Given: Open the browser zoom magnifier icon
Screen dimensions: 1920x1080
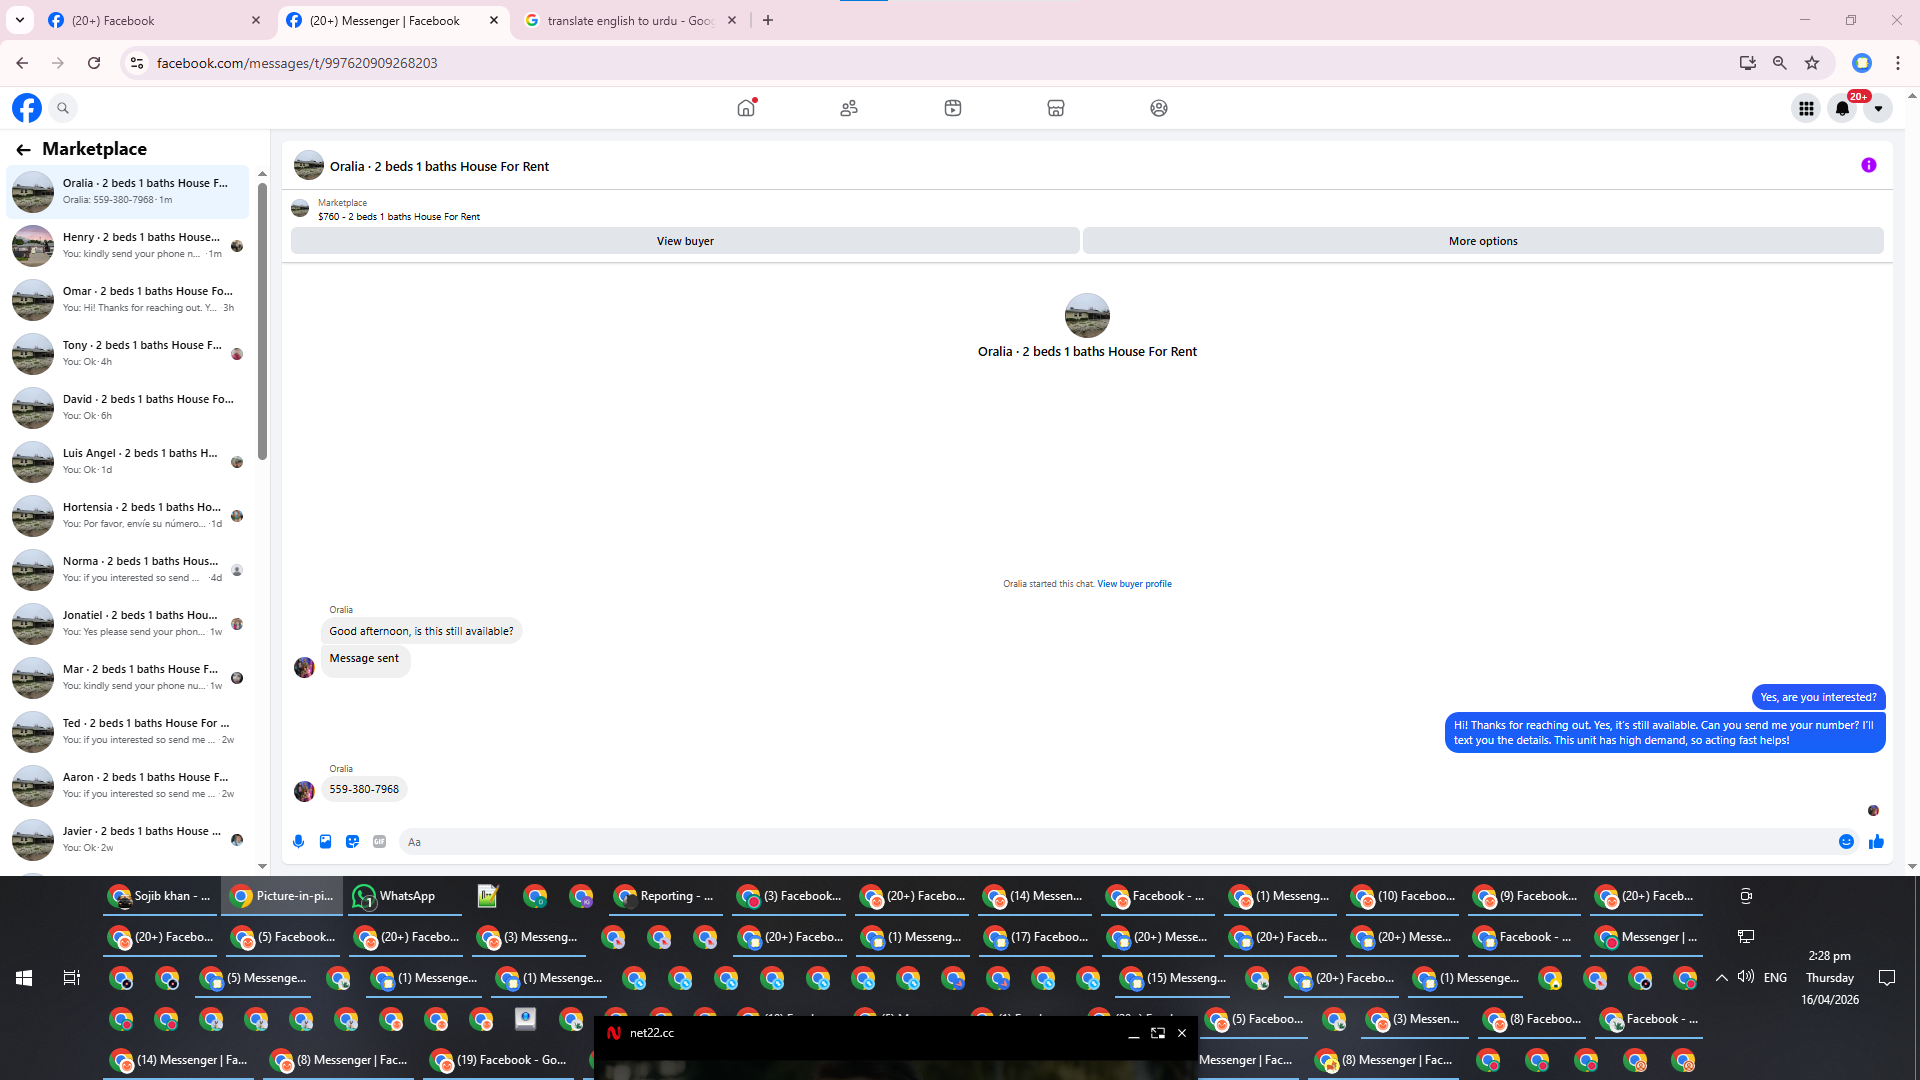Looking at the screenshot, I should coord(1780,63).
